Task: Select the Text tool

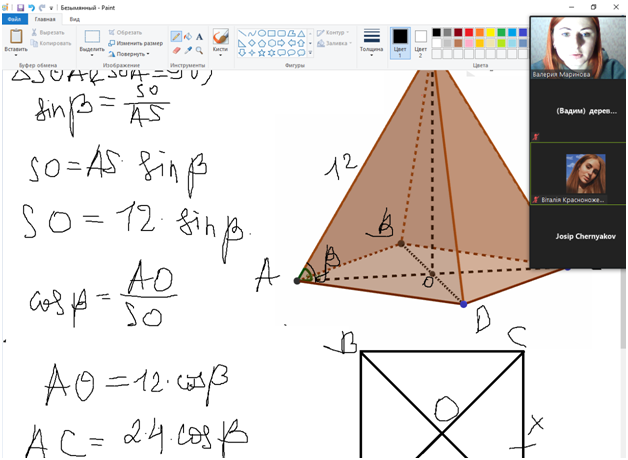Action: pyautogui.click(x=199, y=37)
